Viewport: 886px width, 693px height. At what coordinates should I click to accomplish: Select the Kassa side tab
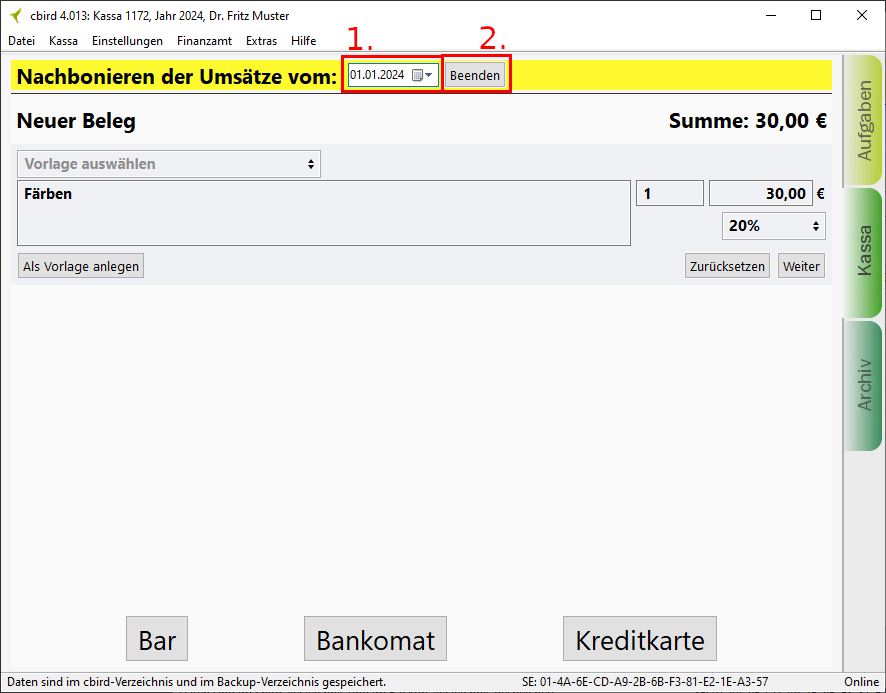point(864,252)
